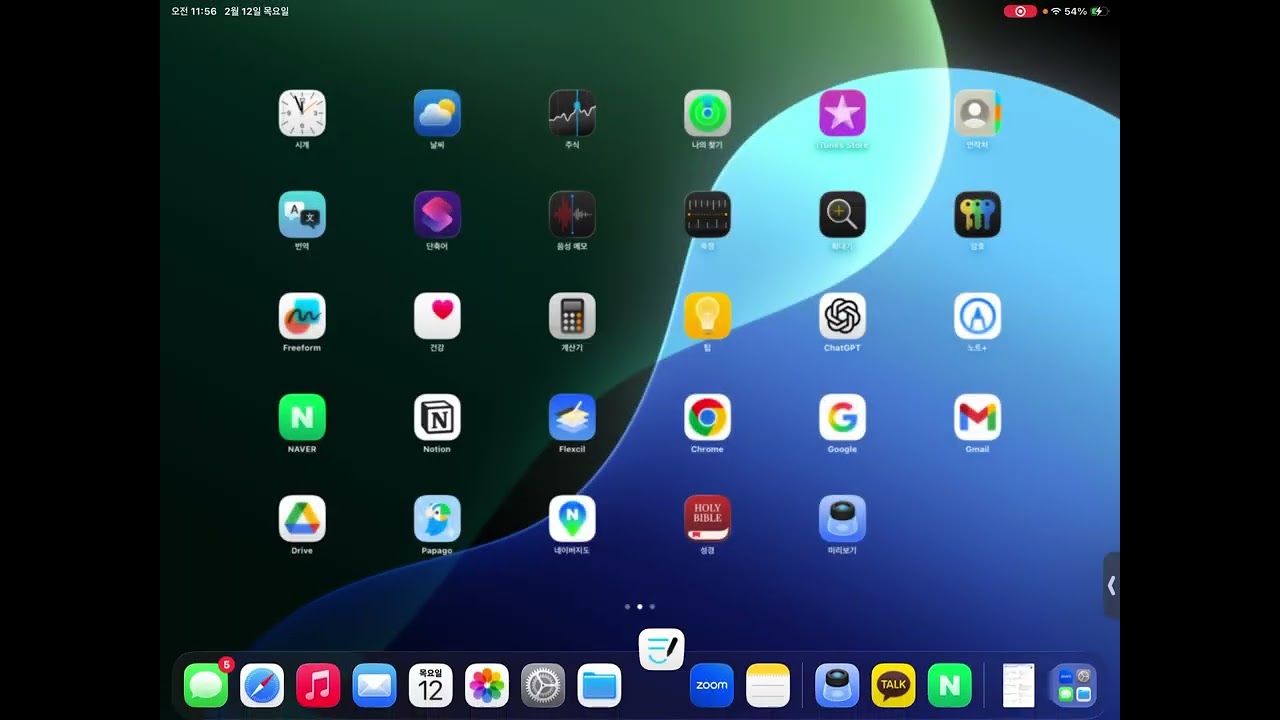
Task: Open the yellow Notes app in the dock
Action: 768,685
